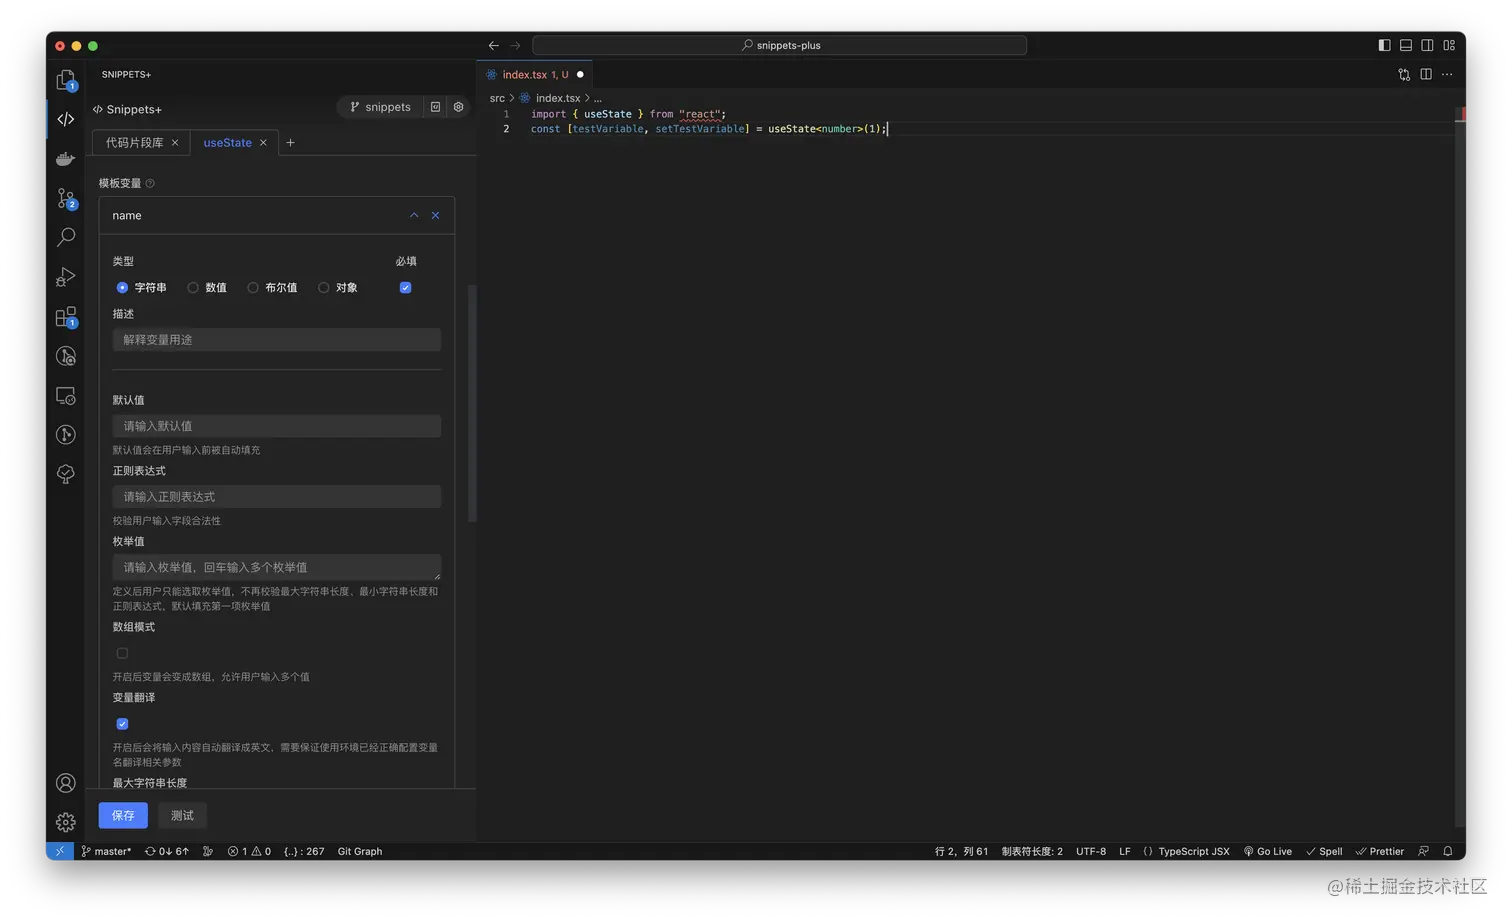Click the Spell status bar item
1512x921 pixels.
click(1324, 851)
